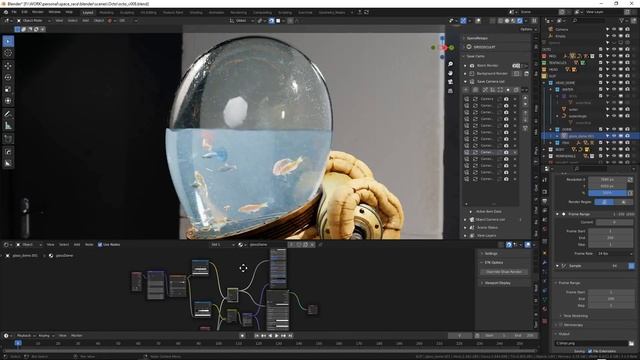Image resolution: width=640 pixels, height=360 pixels.
Task: Click the folder icon beside output path
Action: click(x=631, y=343)
